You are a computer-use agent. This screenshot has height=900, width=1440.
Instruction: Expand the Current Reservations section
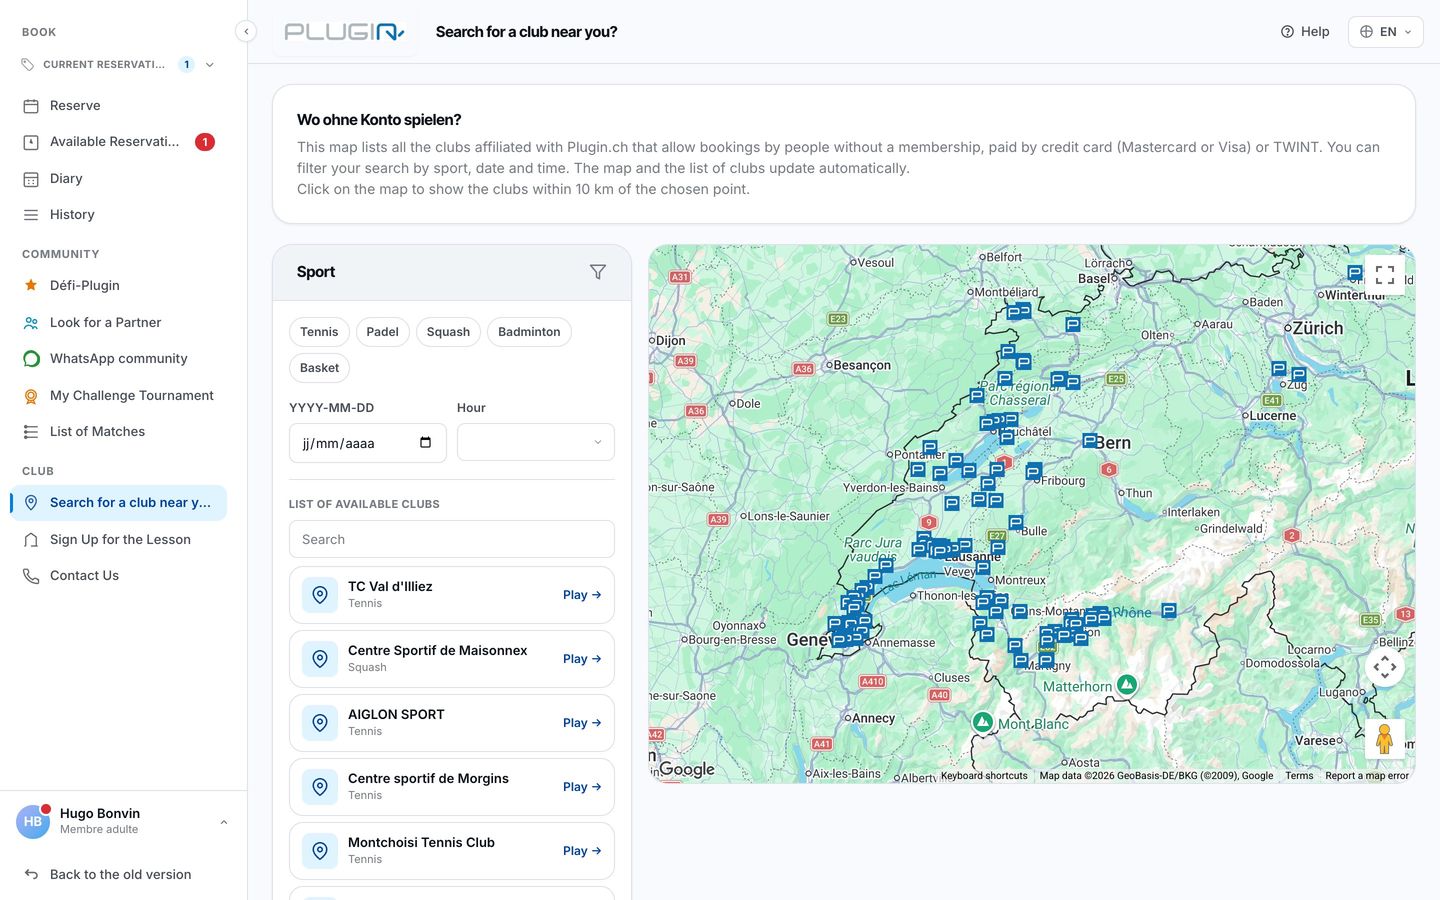118,65
